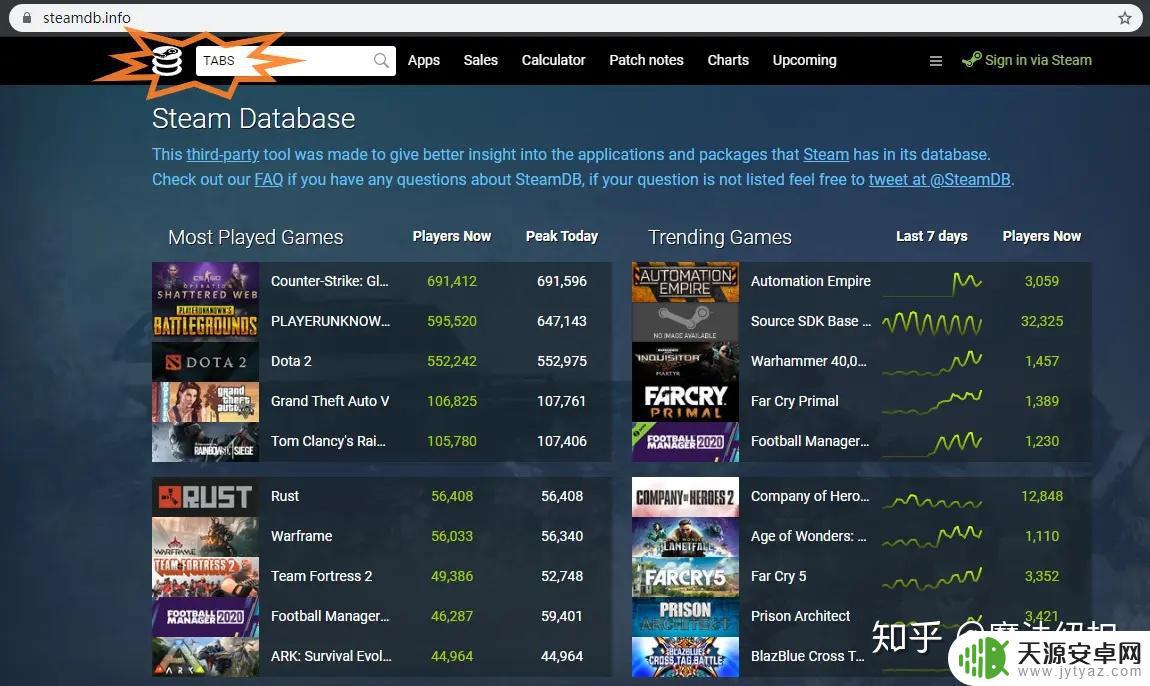Open the Source SDK Base no-image thumbnail
Screen dimensions: 1150x686
(685, 321)
